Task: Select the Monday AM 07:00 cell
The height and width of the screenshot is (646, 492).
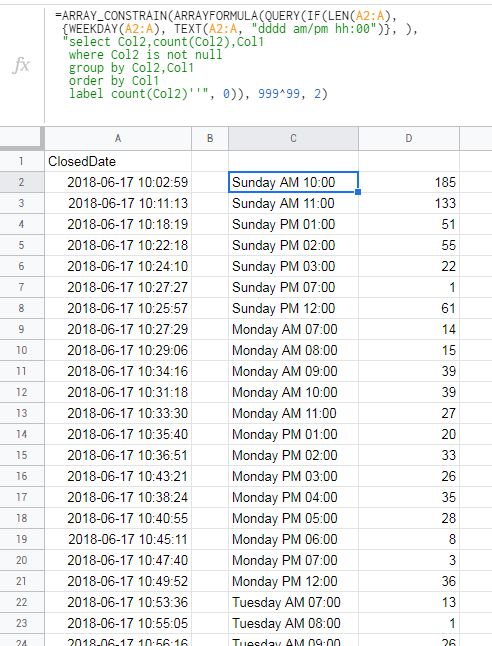Action: pyautogui.click(x=293, y=329)
